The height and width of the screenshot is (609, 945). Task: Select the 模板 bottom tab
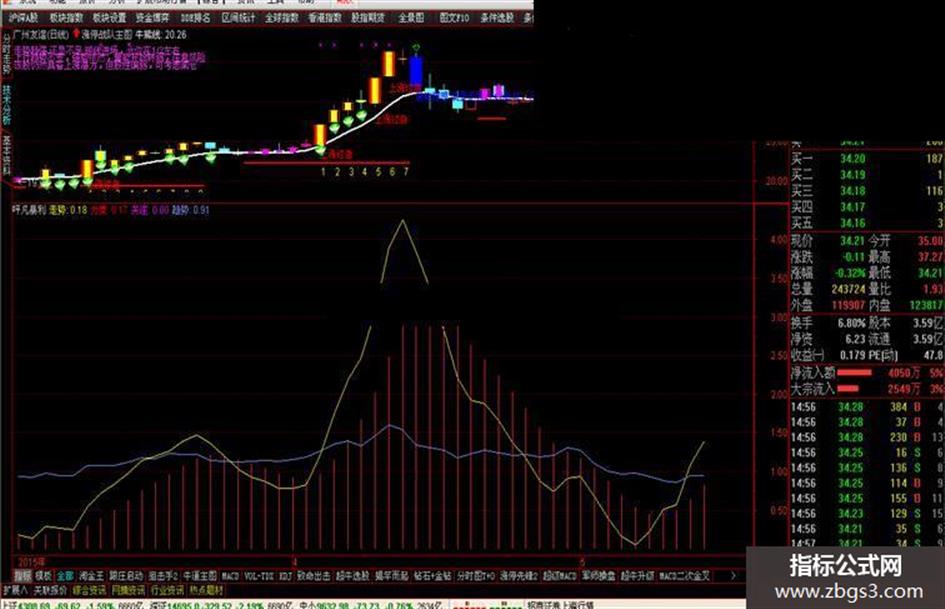click(43, 576)
